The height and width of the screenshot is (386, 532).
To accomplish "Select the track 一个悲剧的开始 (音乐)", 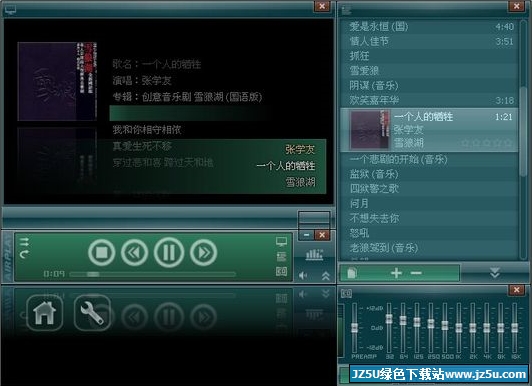I will click(x=428, y=159).
